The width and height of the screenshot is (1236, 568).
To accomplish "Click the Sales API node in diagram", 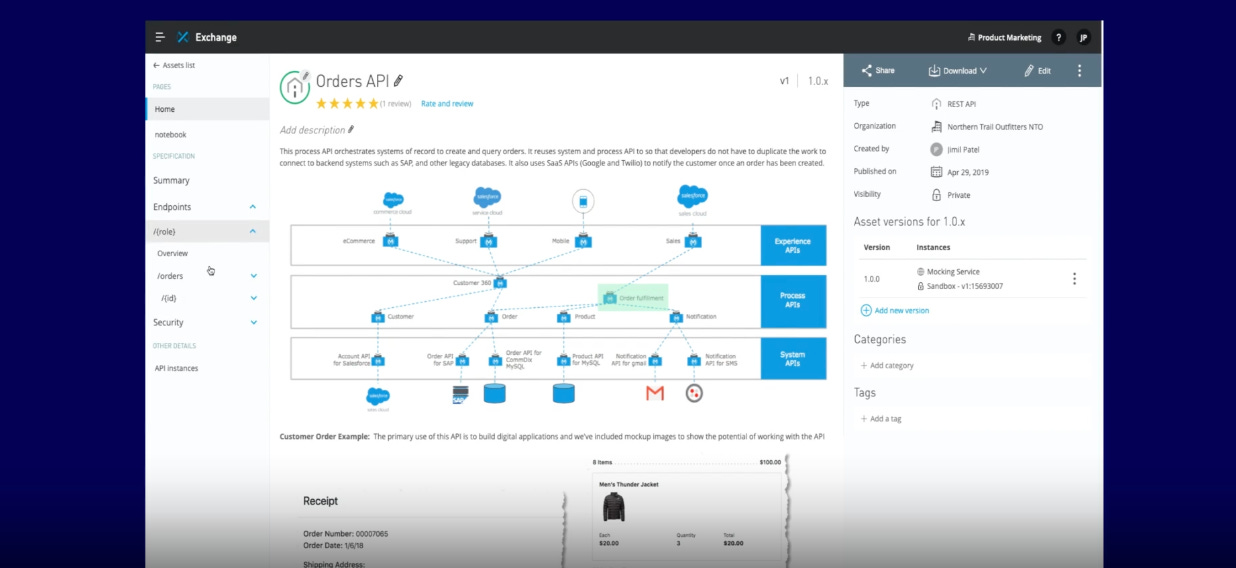I will (693, 241).
